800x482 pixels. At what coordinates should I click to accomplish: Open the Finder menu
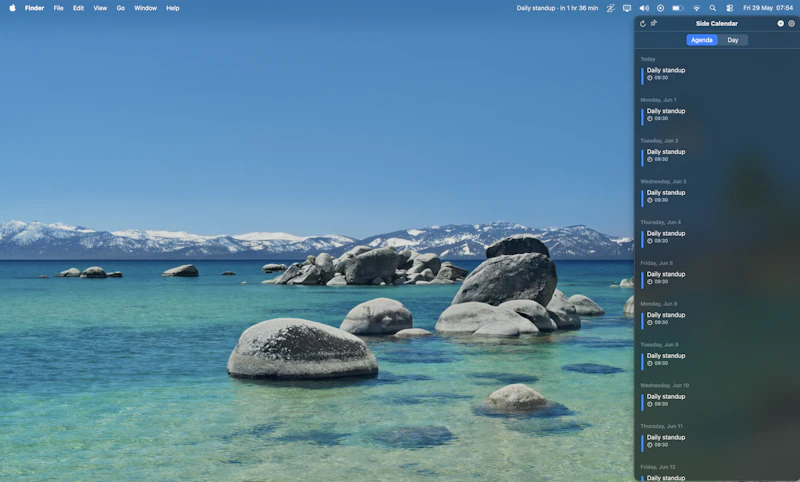(x=34, y=8)
